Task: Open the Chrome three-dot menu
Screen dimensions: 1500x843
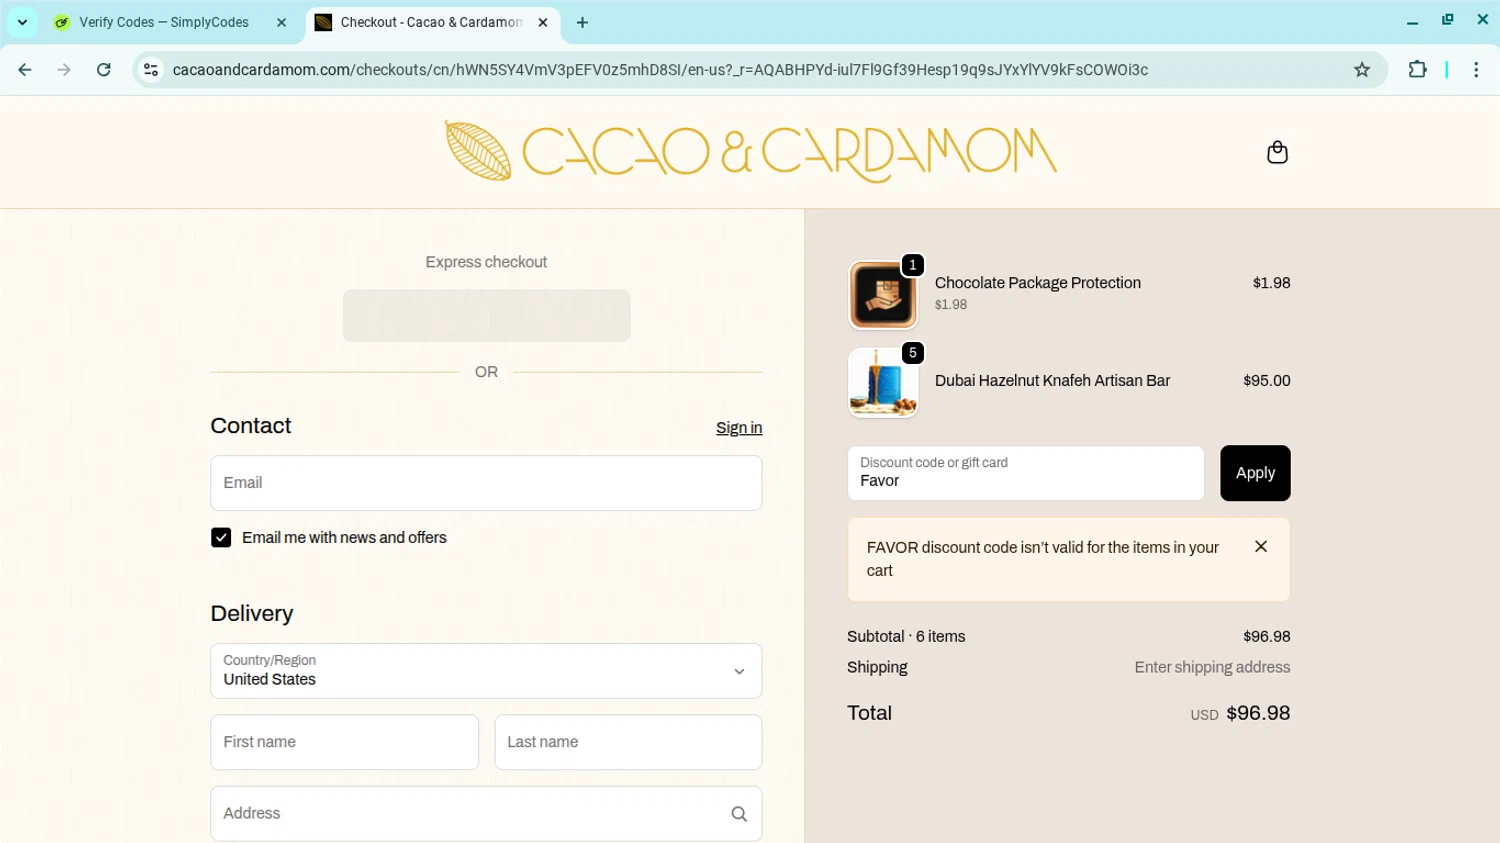Action: point(1476,70)
